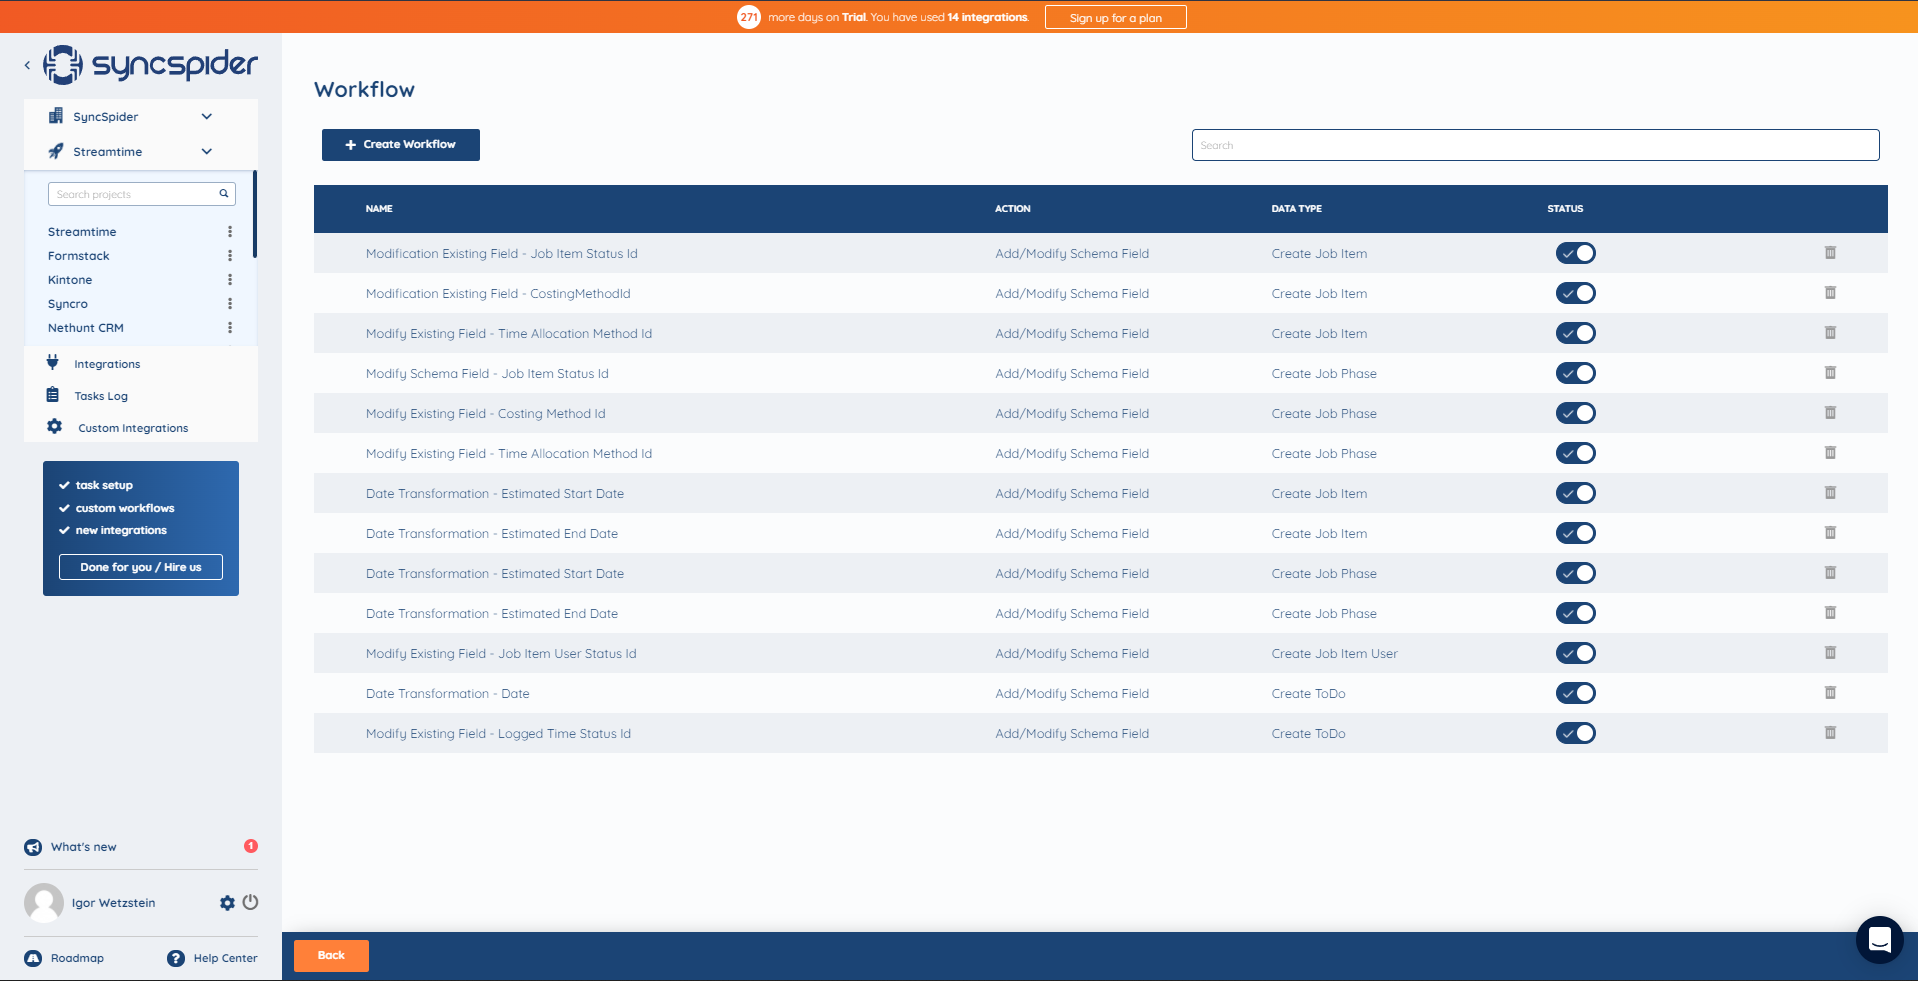Click the sidebar project list scrollbar
This screenshot has height=981, width=1918.
tap(255, 214)
